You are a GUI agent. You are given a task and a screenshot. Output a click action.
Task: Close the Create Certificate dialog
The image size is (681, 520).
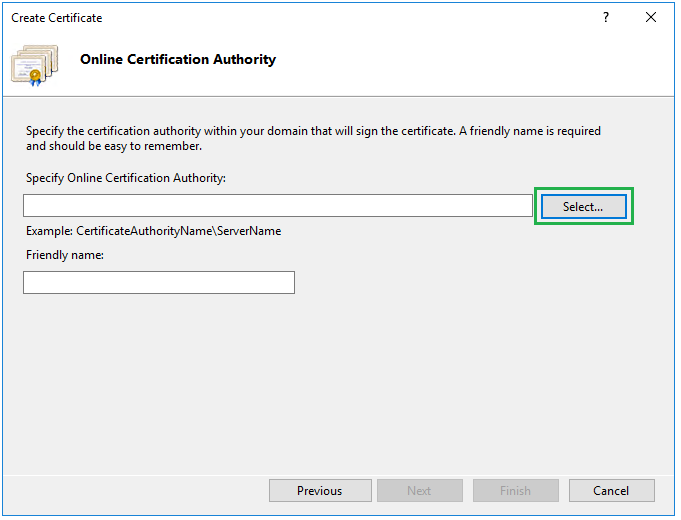coord(651,17)
